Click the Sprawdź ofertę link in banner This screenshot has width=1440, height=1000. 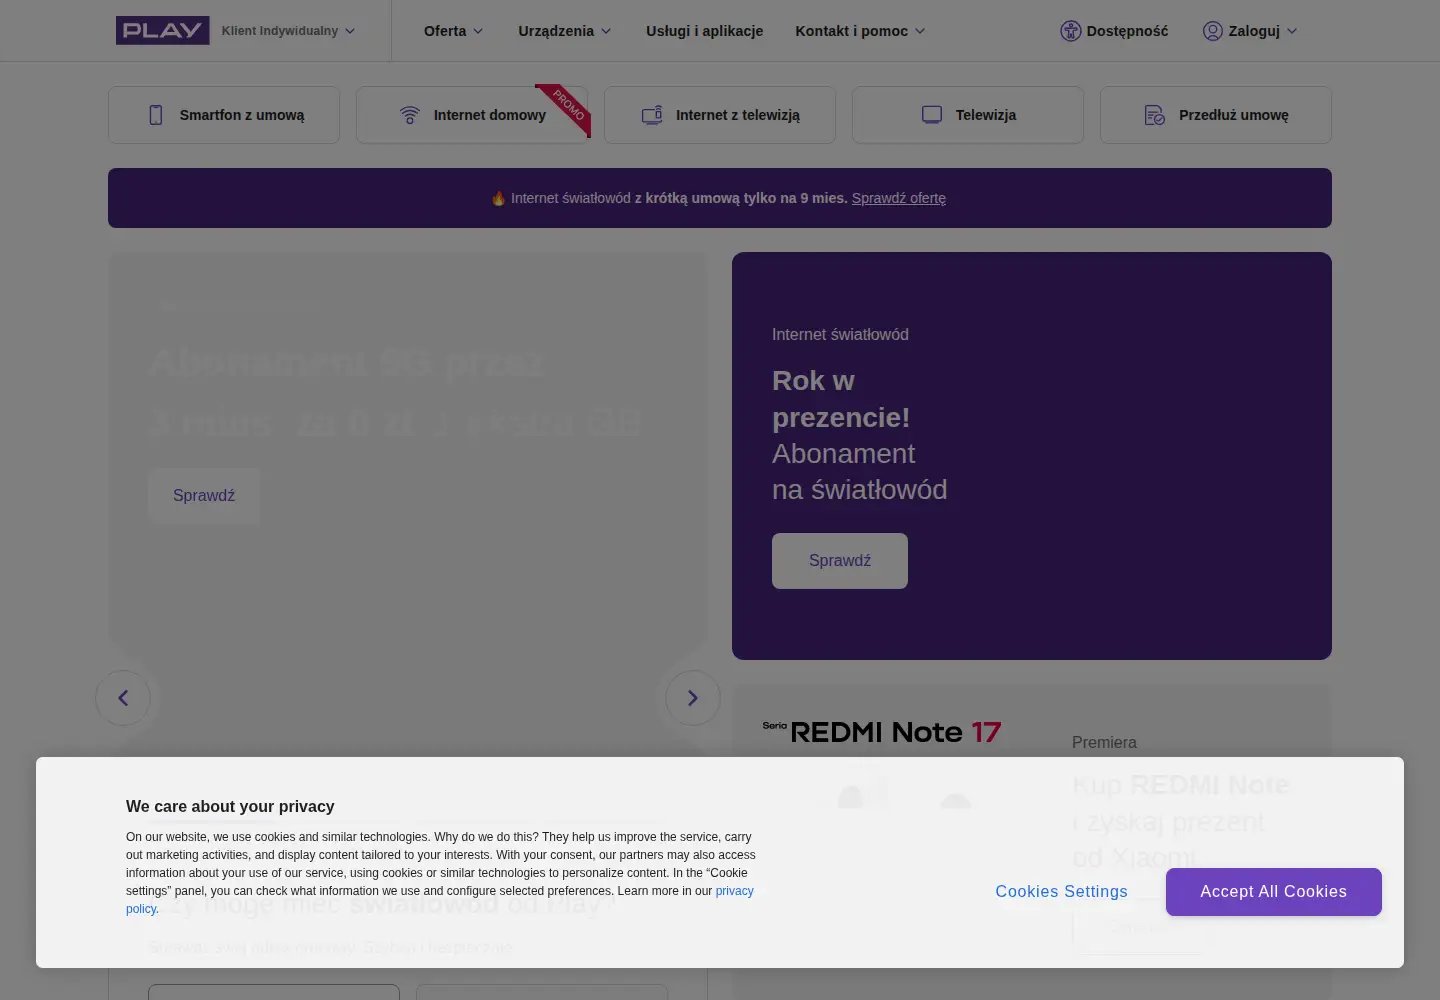899,198
